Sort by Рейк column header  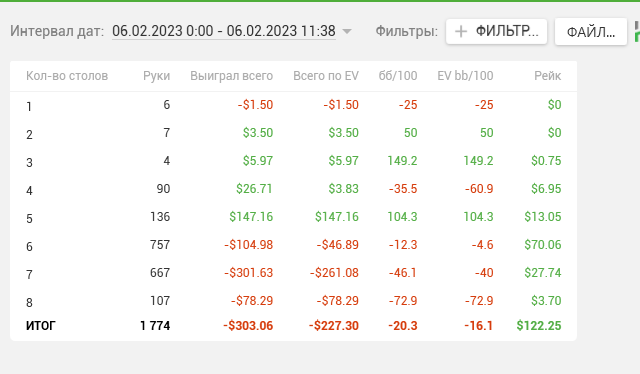[x=547, y=76]
